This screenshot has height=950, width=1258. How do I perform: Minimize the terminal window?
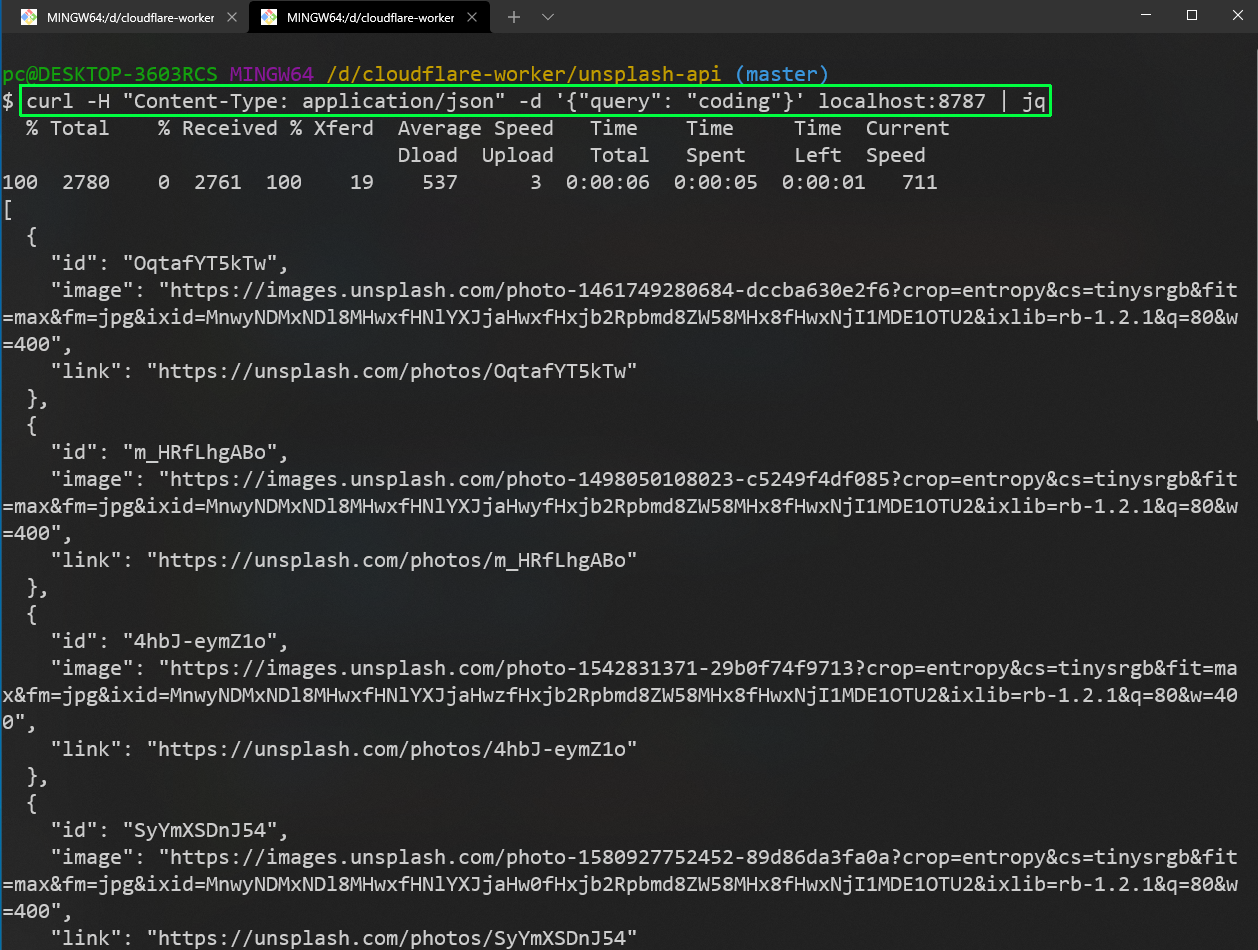1146,15
